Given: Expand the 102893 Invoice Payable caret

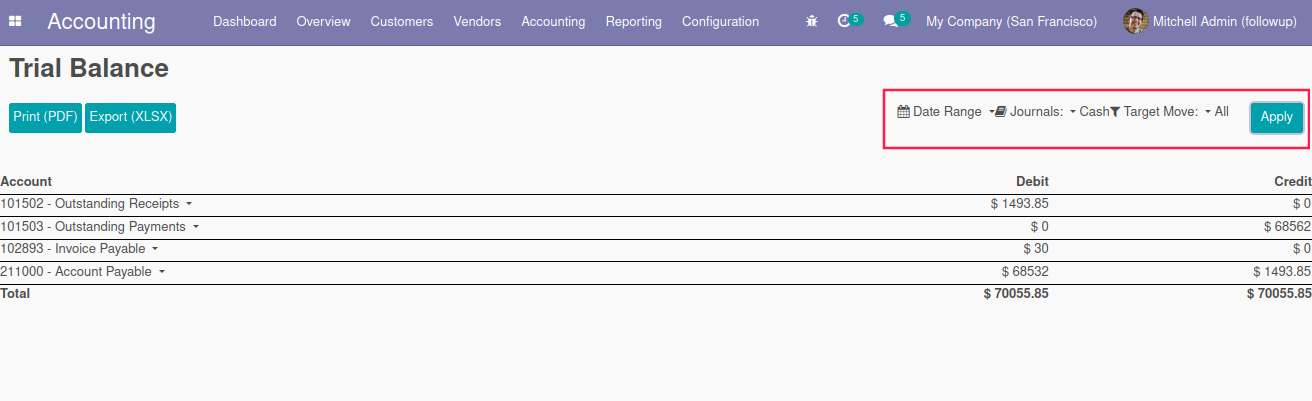Looking at the screenshot, I should [x=155, y=249].
